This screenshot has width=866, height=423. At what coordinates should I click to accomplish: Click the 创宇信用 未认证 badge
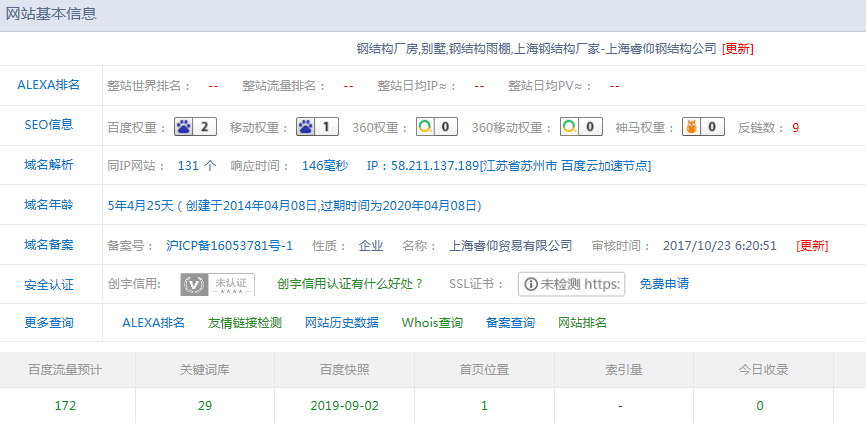pyautogui.click(x=218, y=284)
